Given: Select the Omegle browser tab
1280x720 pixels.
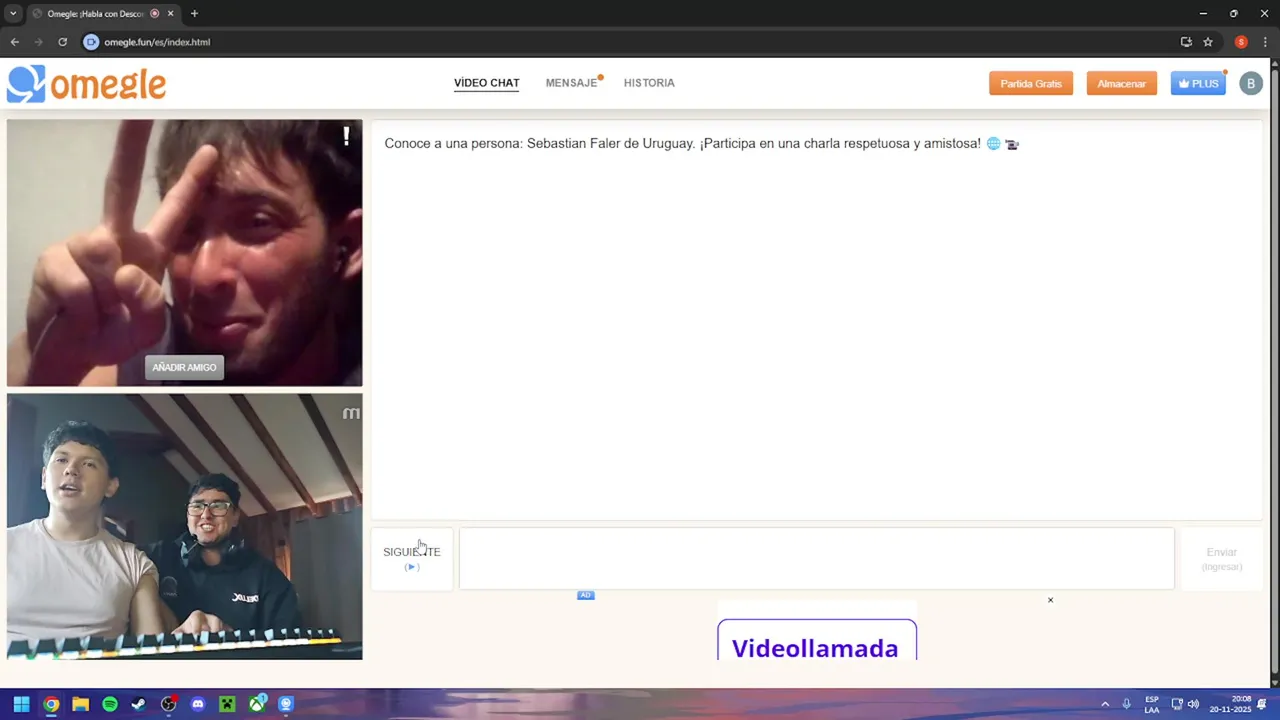Looking at the screenshot, I should pos(96,14).
